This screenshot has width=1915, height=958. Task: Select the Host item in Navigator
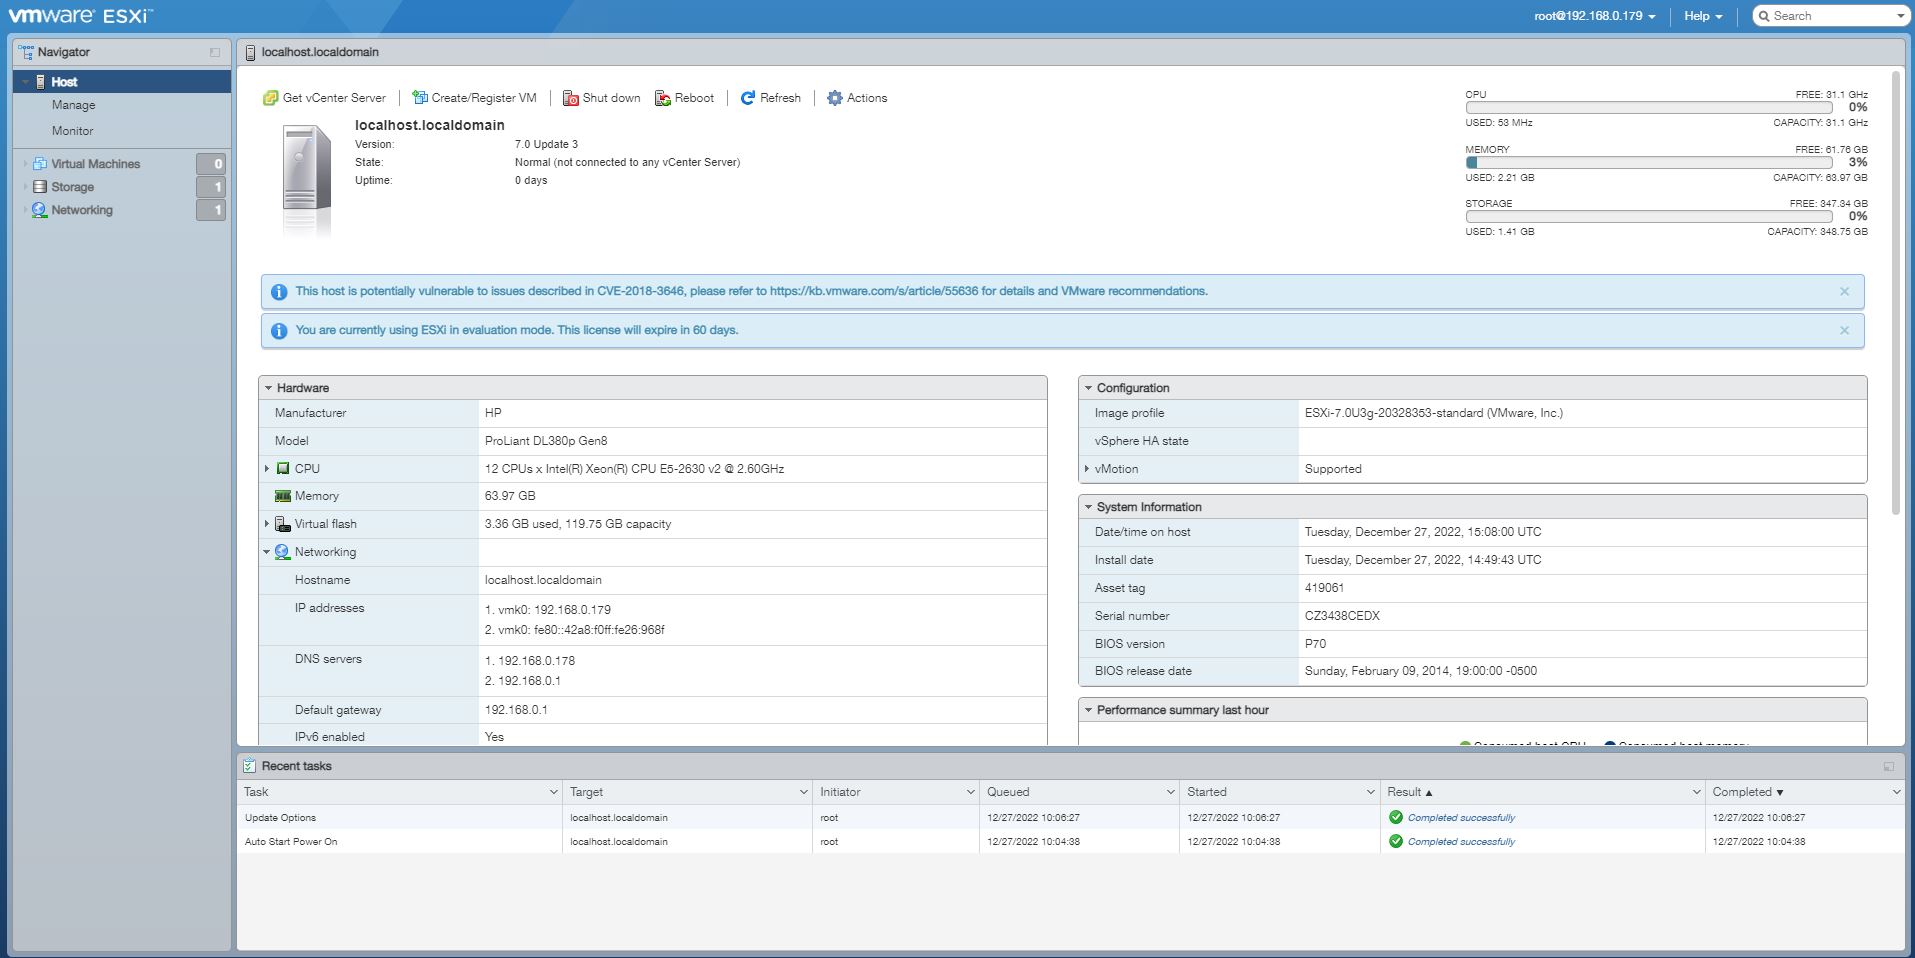[x=62, y=81]
